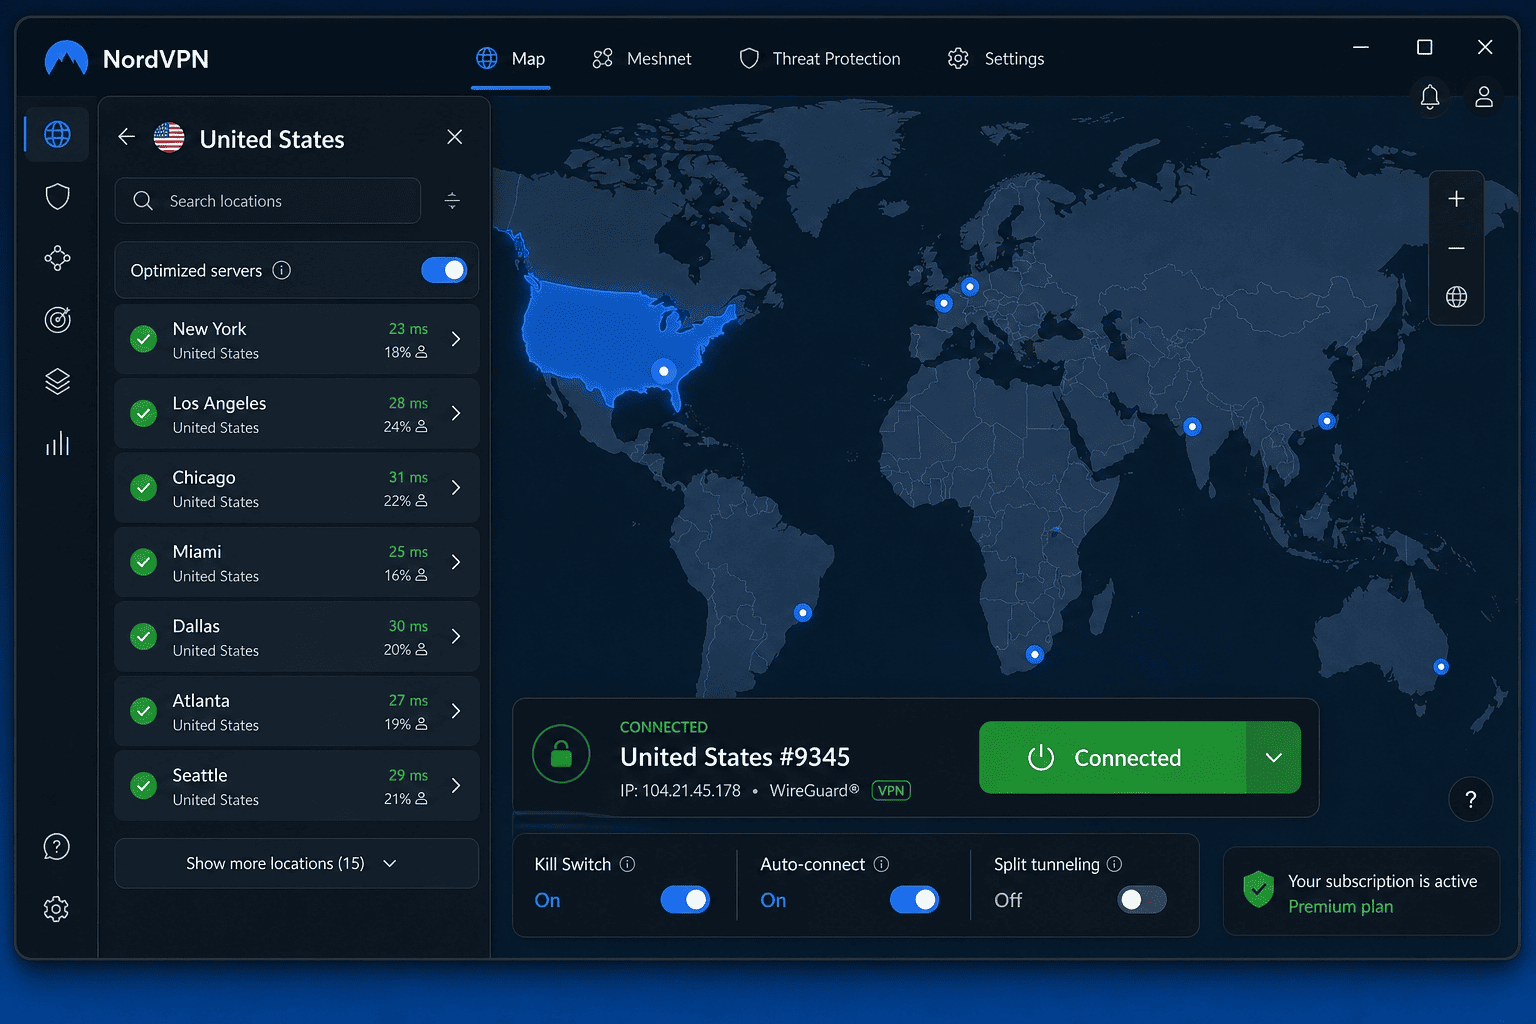Viewport: 1536px width, 1024px height.
Task: Click the green check for Miami
Action: [144, 562]
